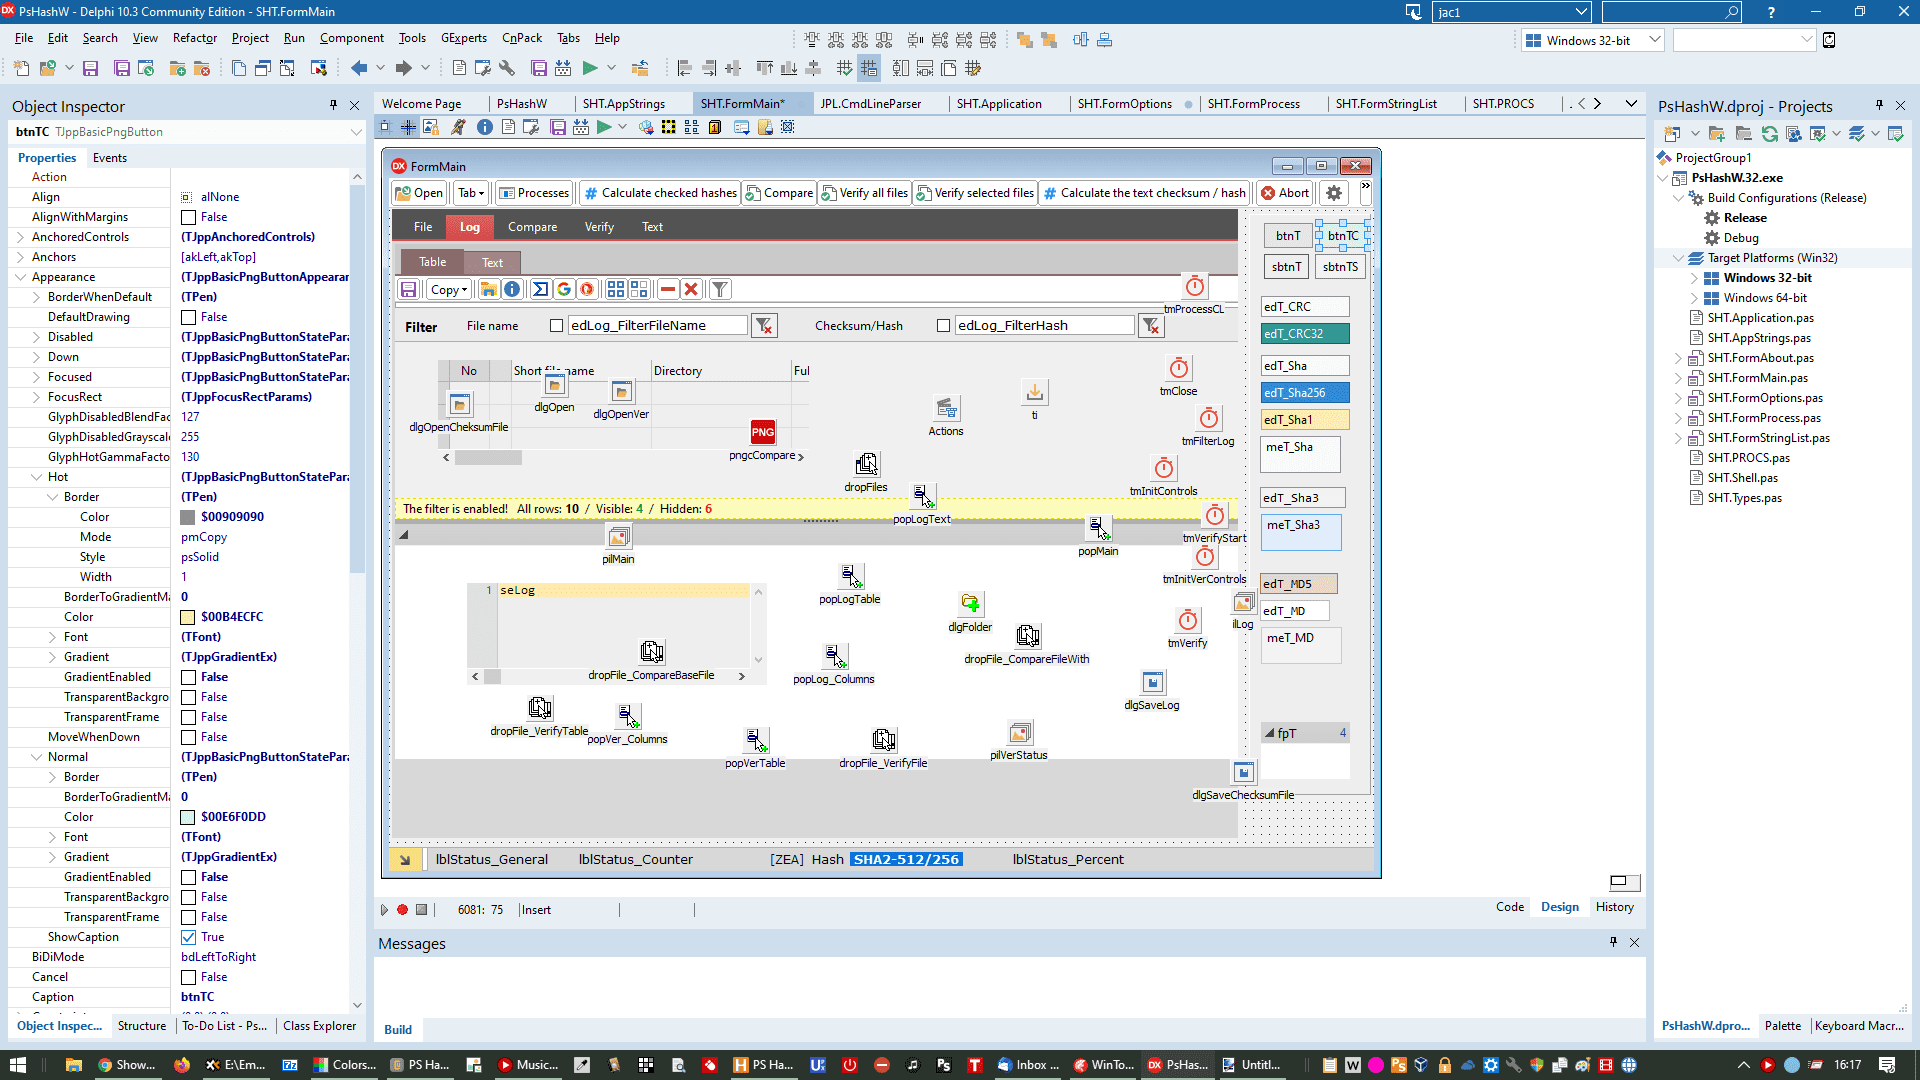Toggle the MoveWhenDown checkbox

tap(188, 737)
